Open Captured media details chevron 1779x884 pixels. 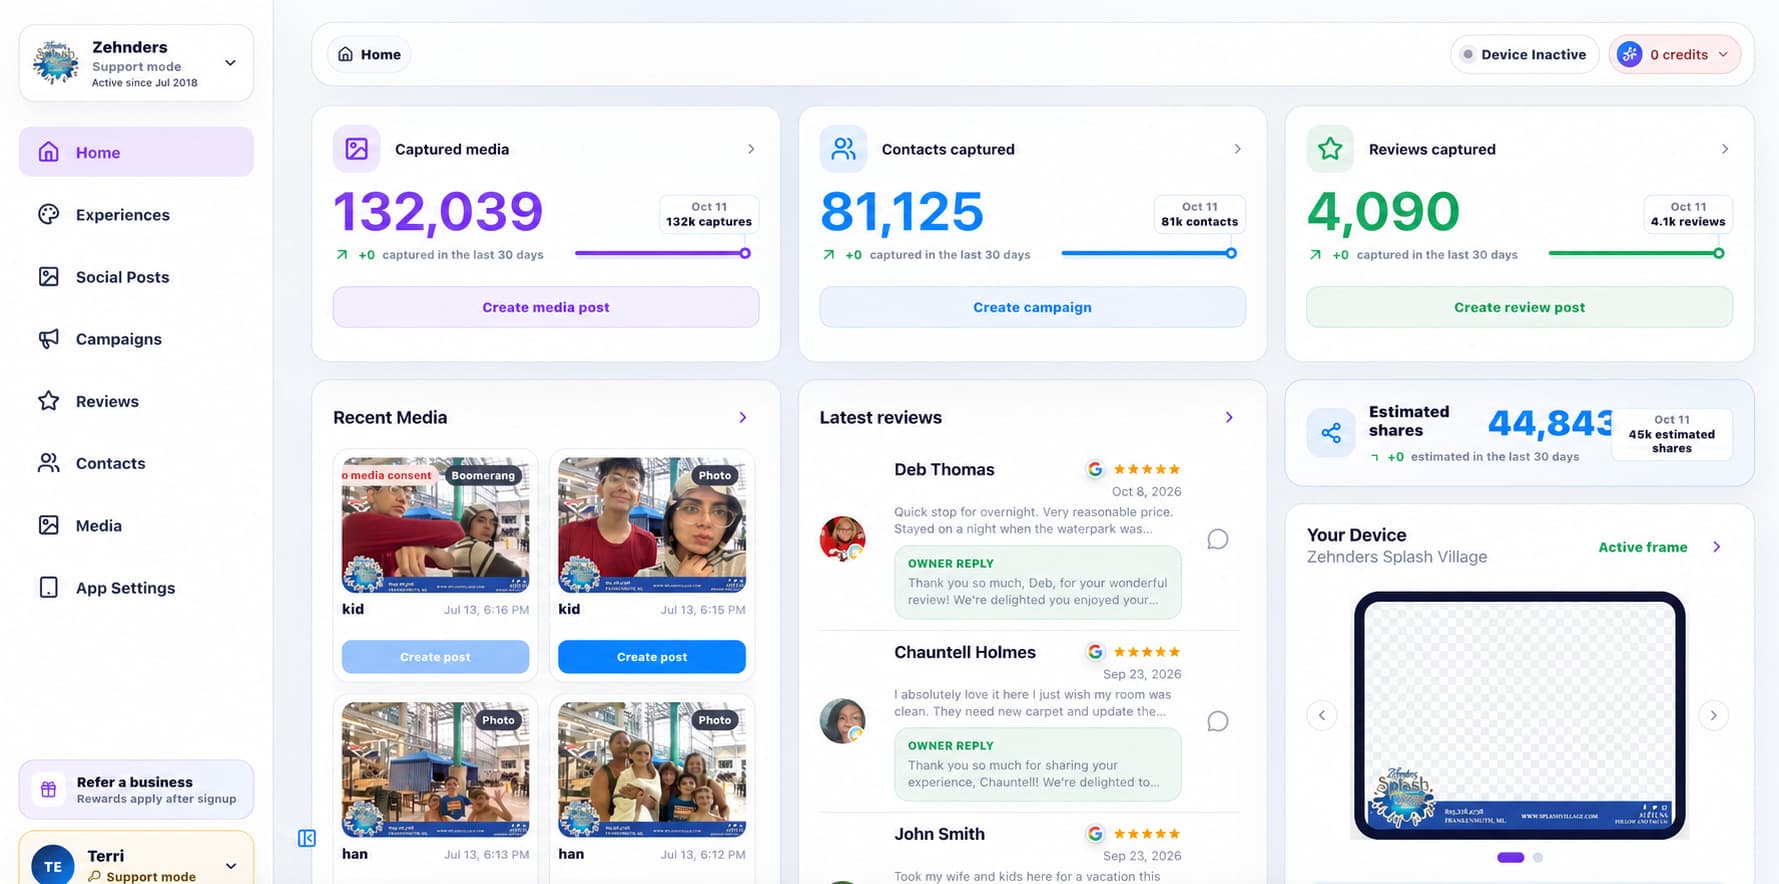pos(751,149)
